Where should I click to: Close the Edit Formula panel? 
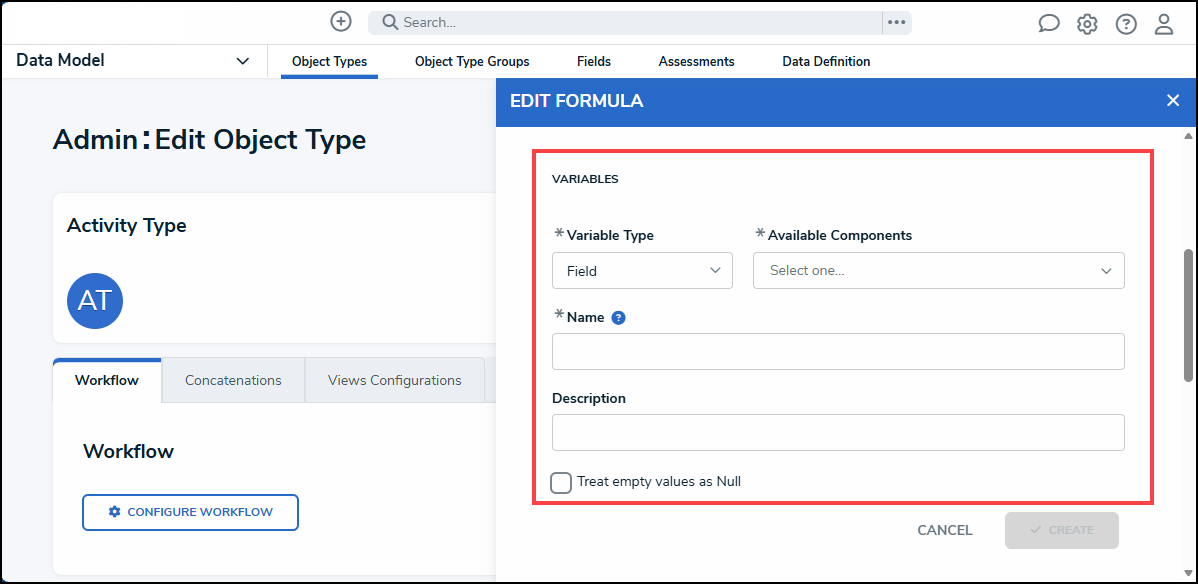click(x=1173, y=100)
